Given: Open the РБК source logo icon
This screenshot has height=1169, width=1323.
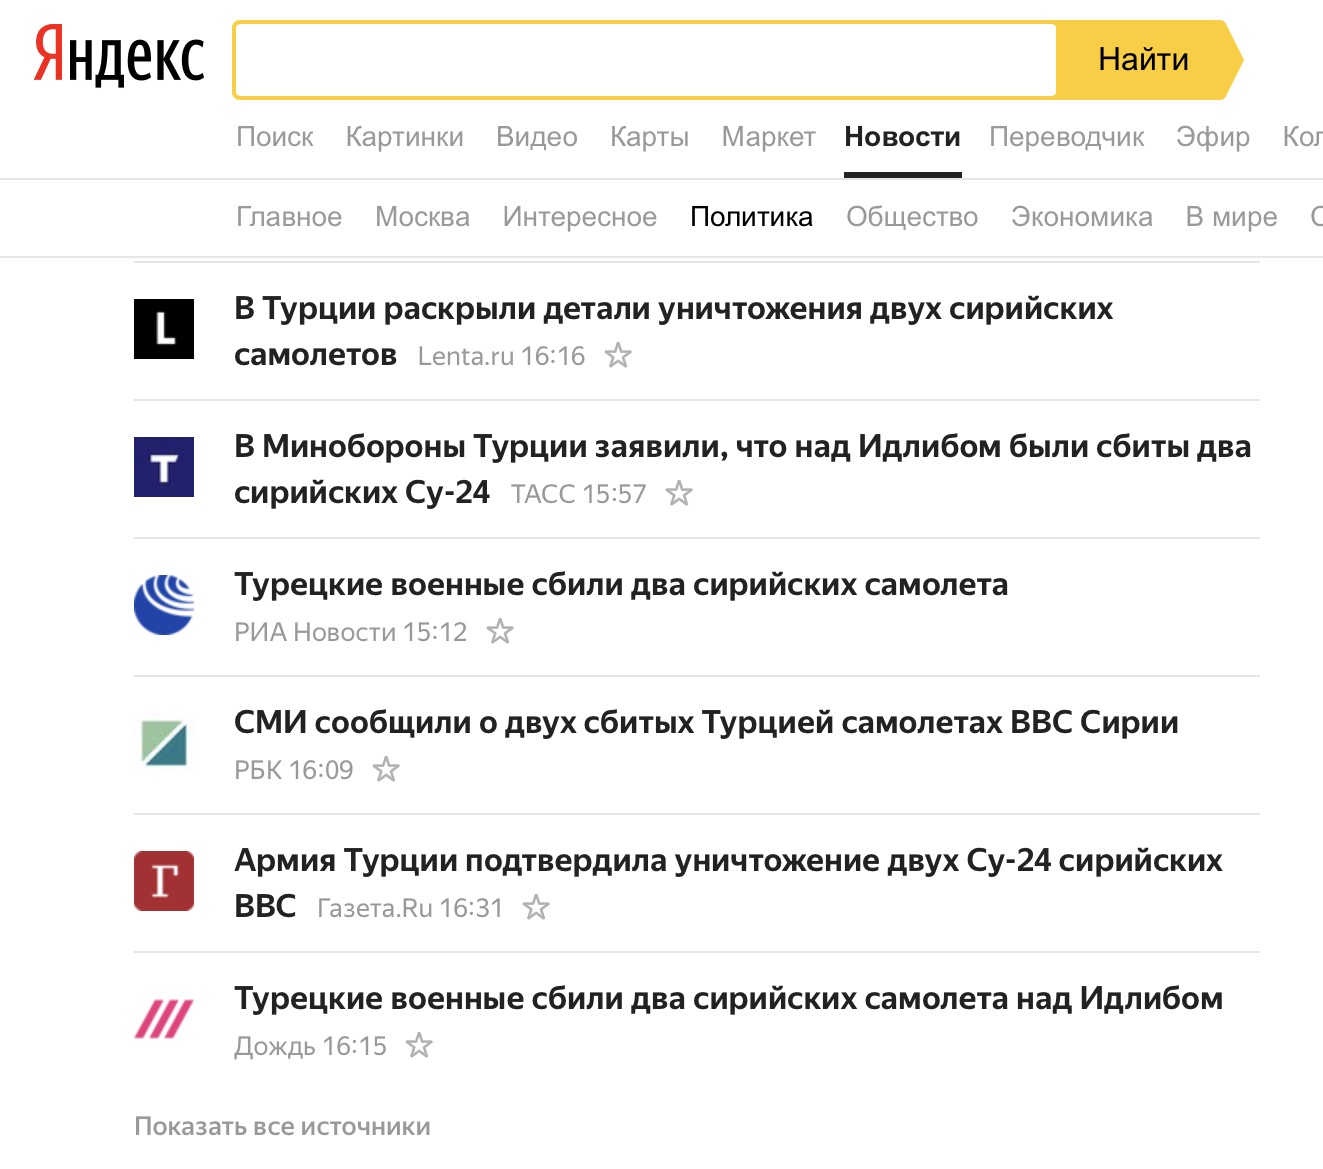Looking at the screenshot, I should 164,743.
